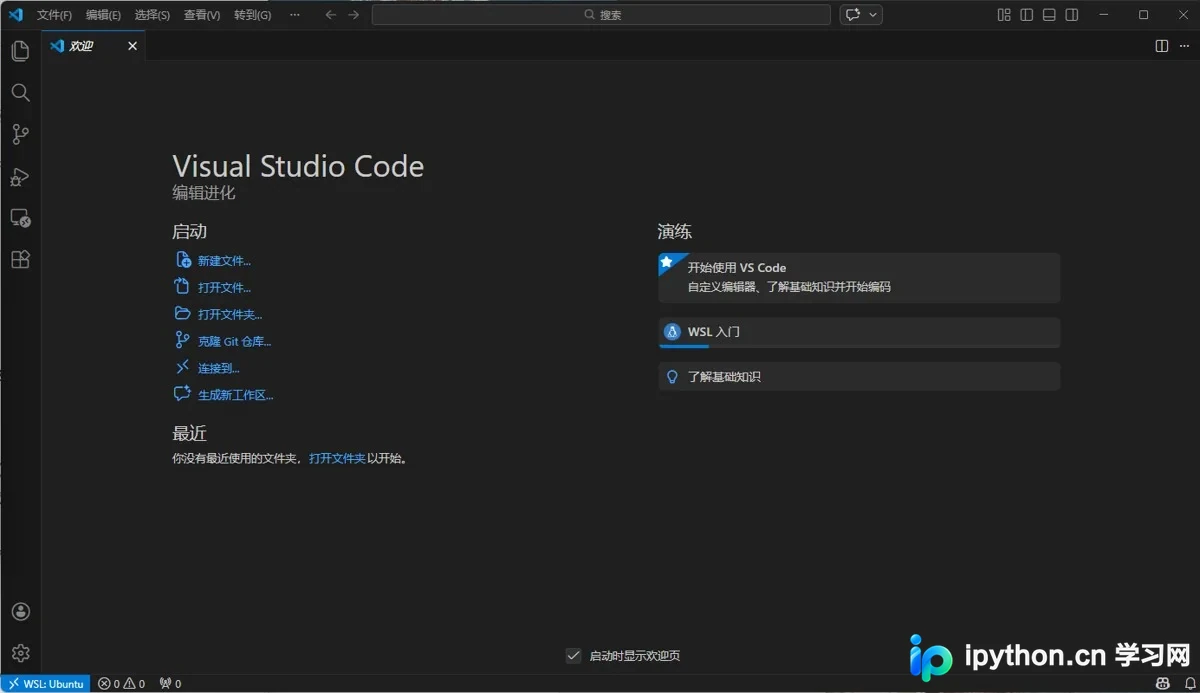Click 新建文件... link
This screenshot has height=693, width=1200.
[x=224, y=261]
